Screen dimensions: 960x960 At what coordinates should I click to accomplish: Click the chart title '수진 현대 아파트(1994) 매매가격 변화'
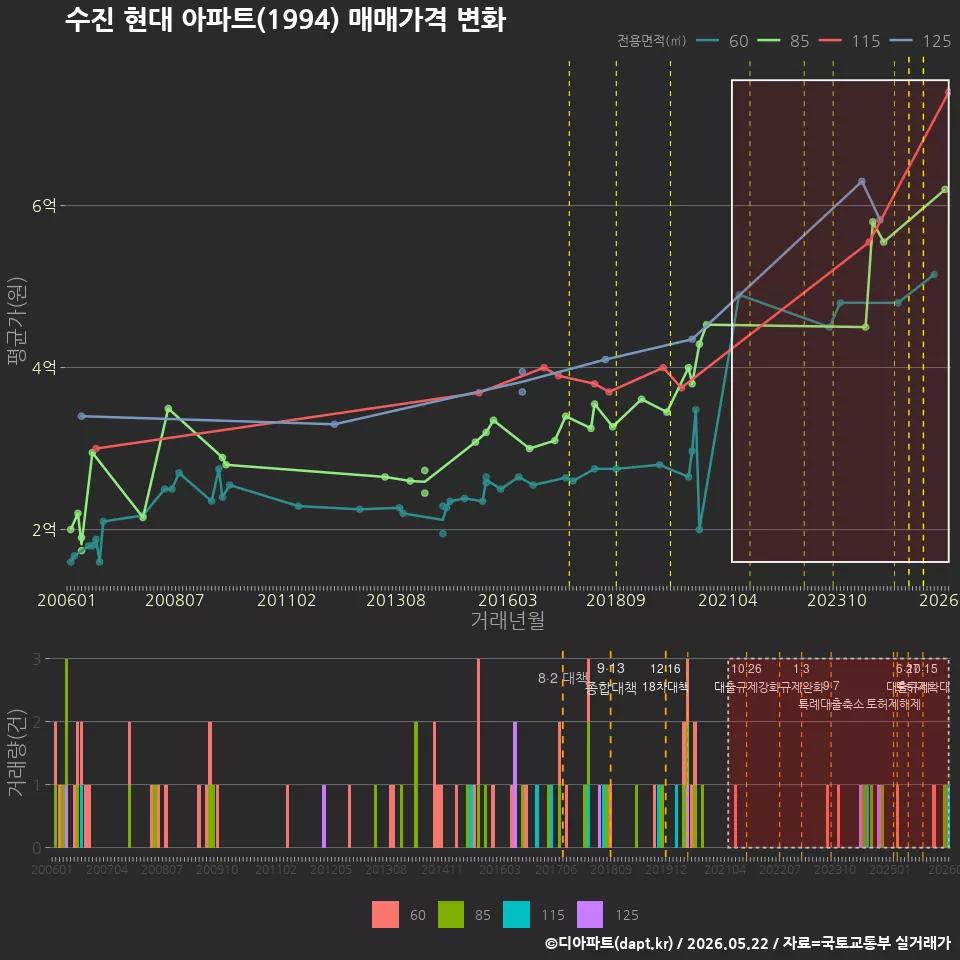click(x=285, y=20)
